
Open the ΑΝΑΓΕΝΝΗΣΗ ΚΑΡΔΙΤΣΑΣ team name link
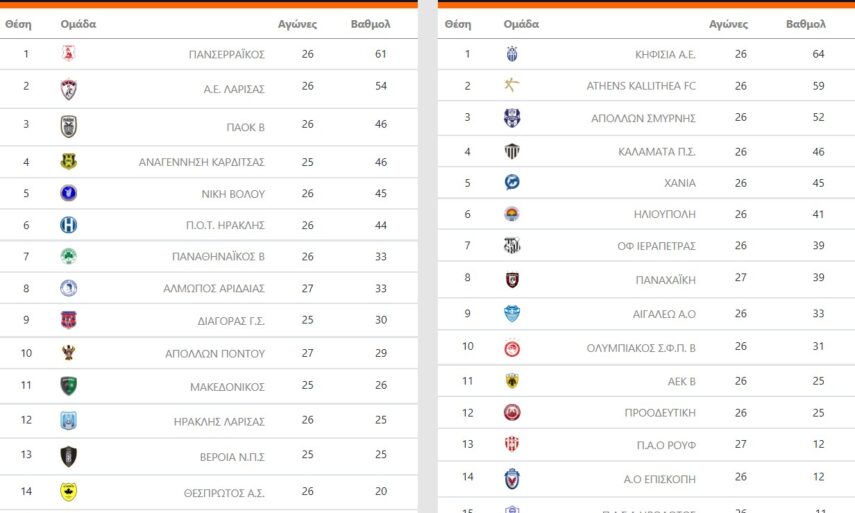click(x=201, y=162)
